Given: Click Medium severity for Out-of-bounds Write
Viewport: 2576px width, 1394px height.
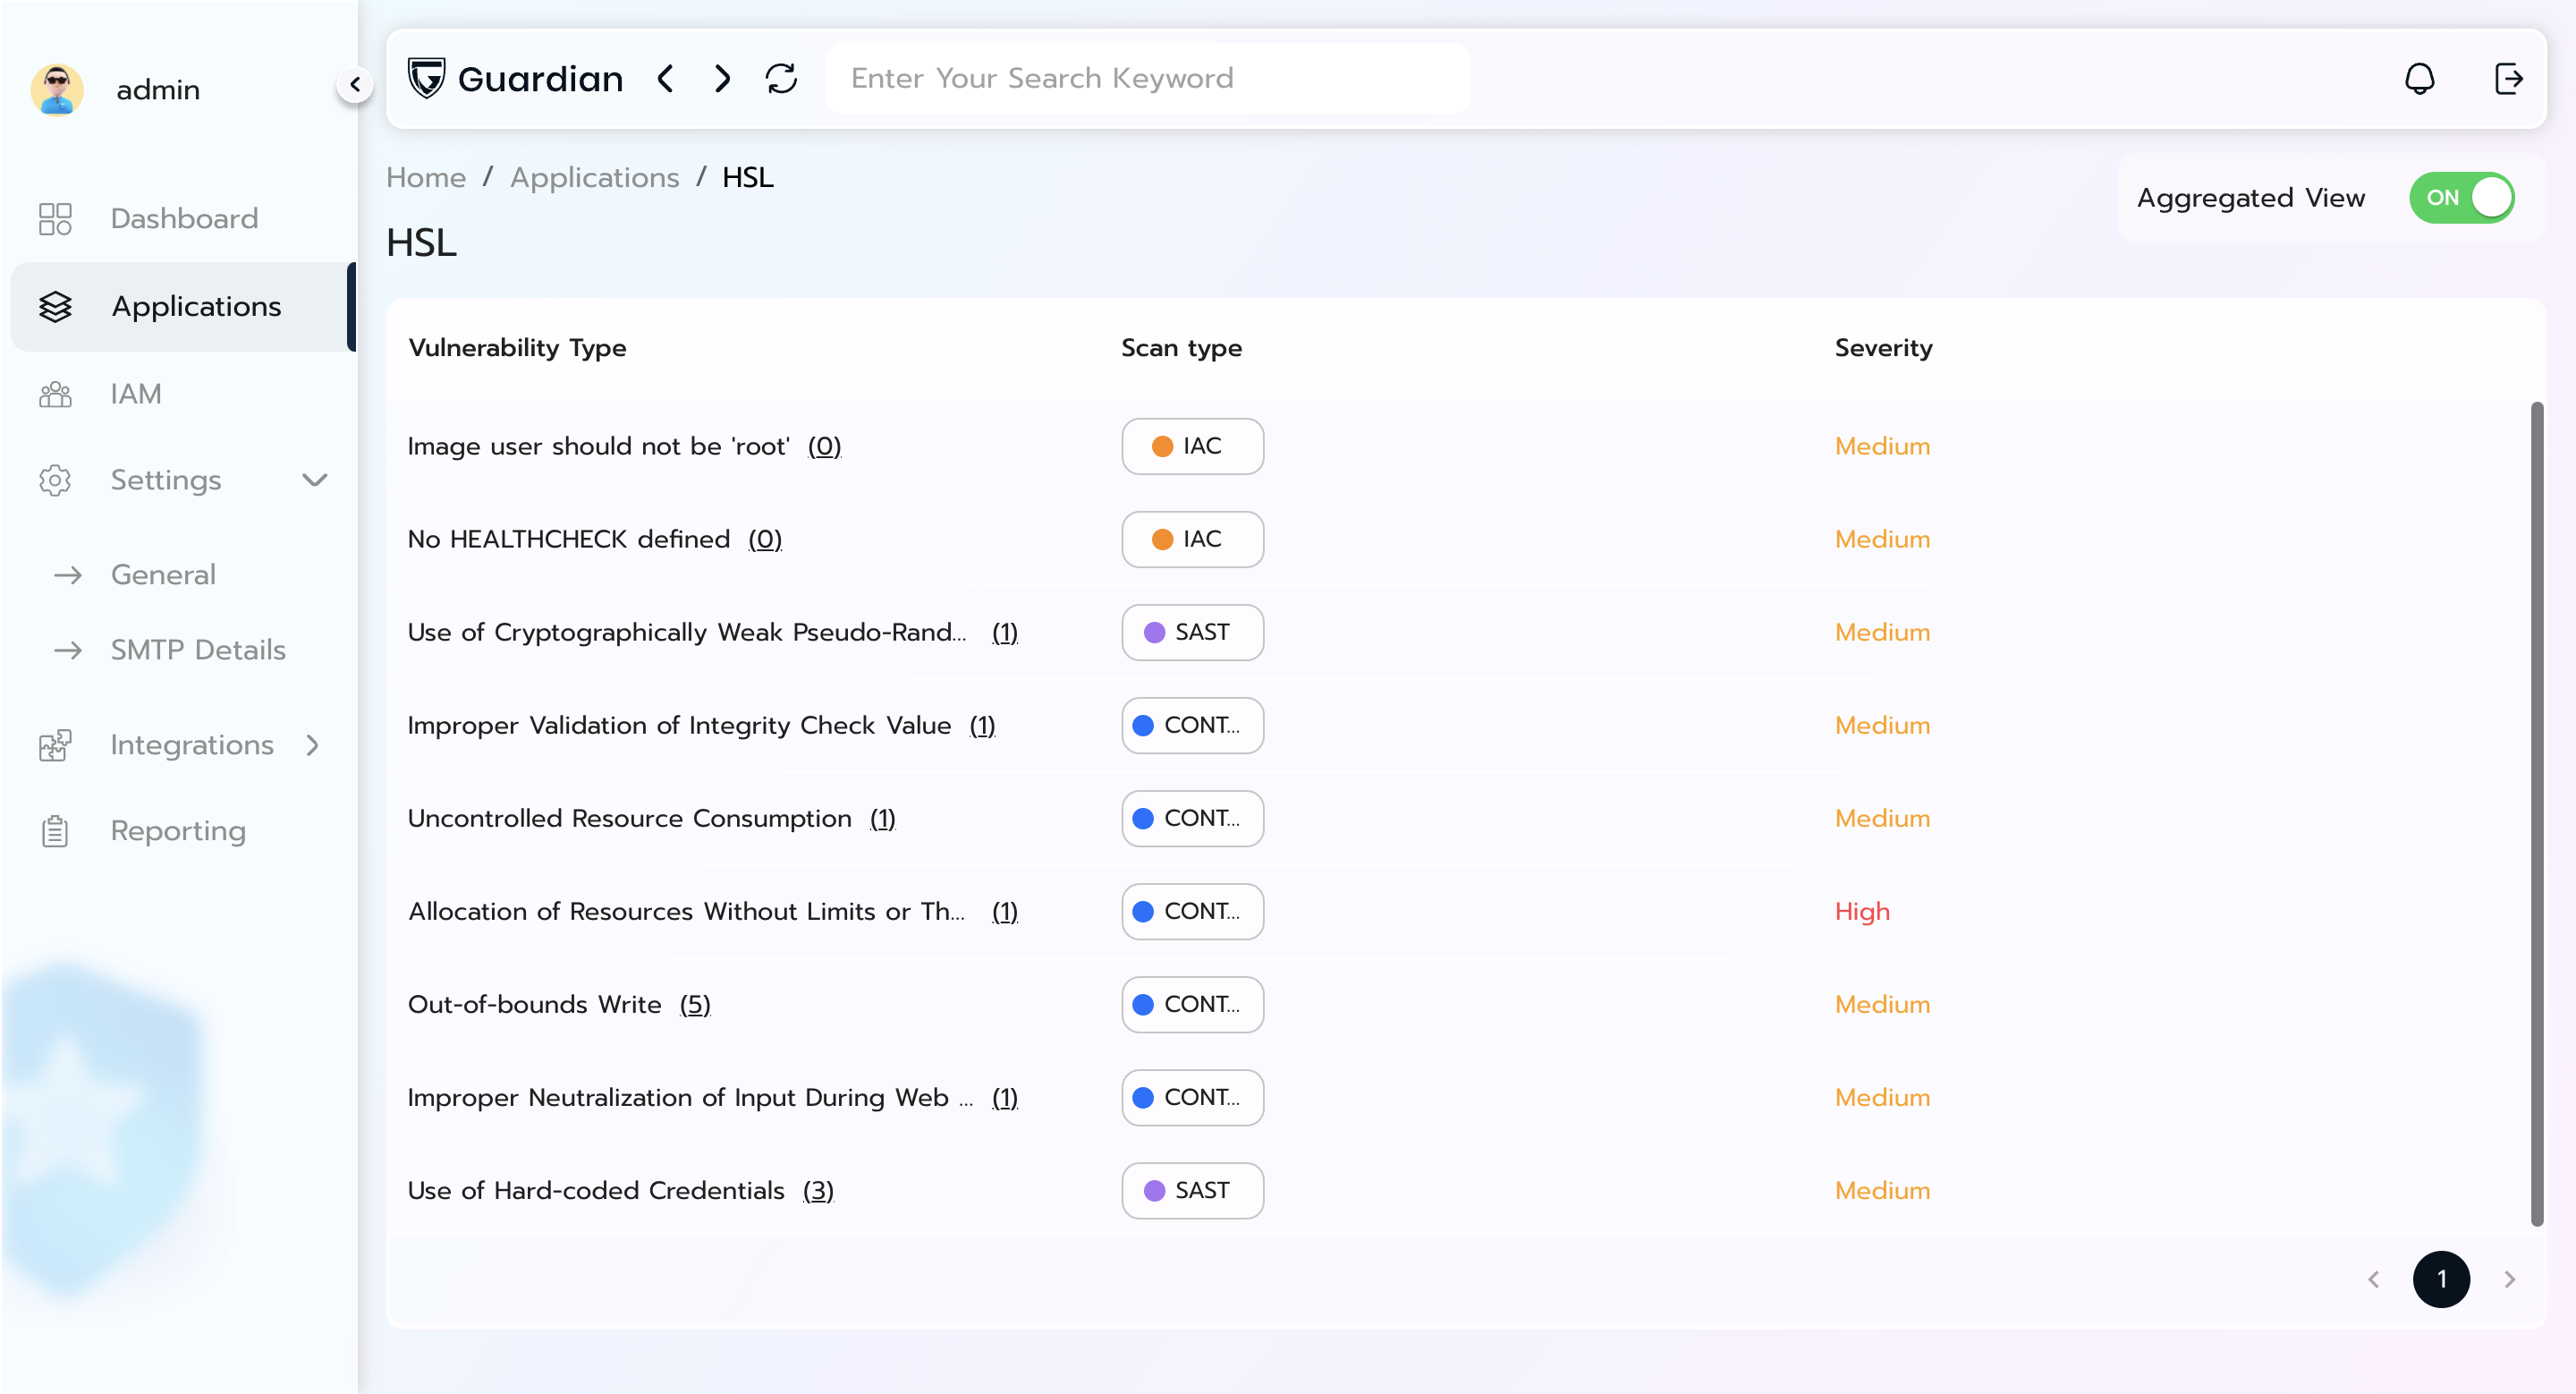Looking at the screenshot, I should point(1882,1004).
